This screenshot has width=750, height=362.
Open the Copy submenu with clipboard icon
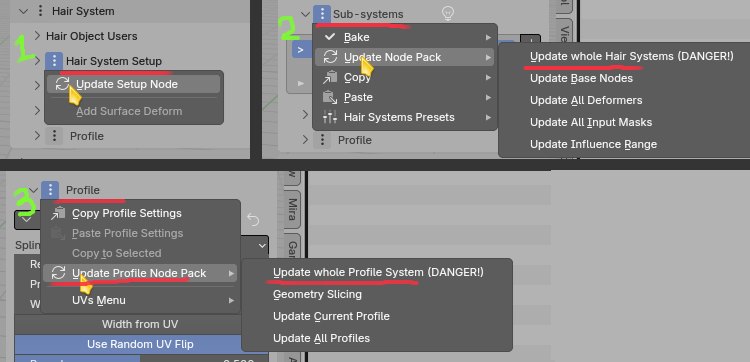tap(406, 77)
